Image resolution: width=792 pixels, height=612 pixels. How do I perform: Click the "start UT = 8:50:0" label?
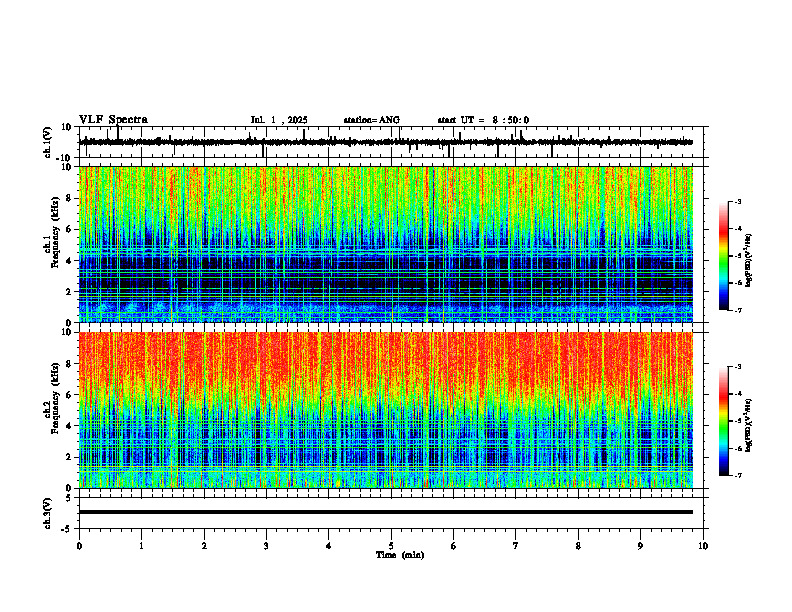click(x=483, y=120)
